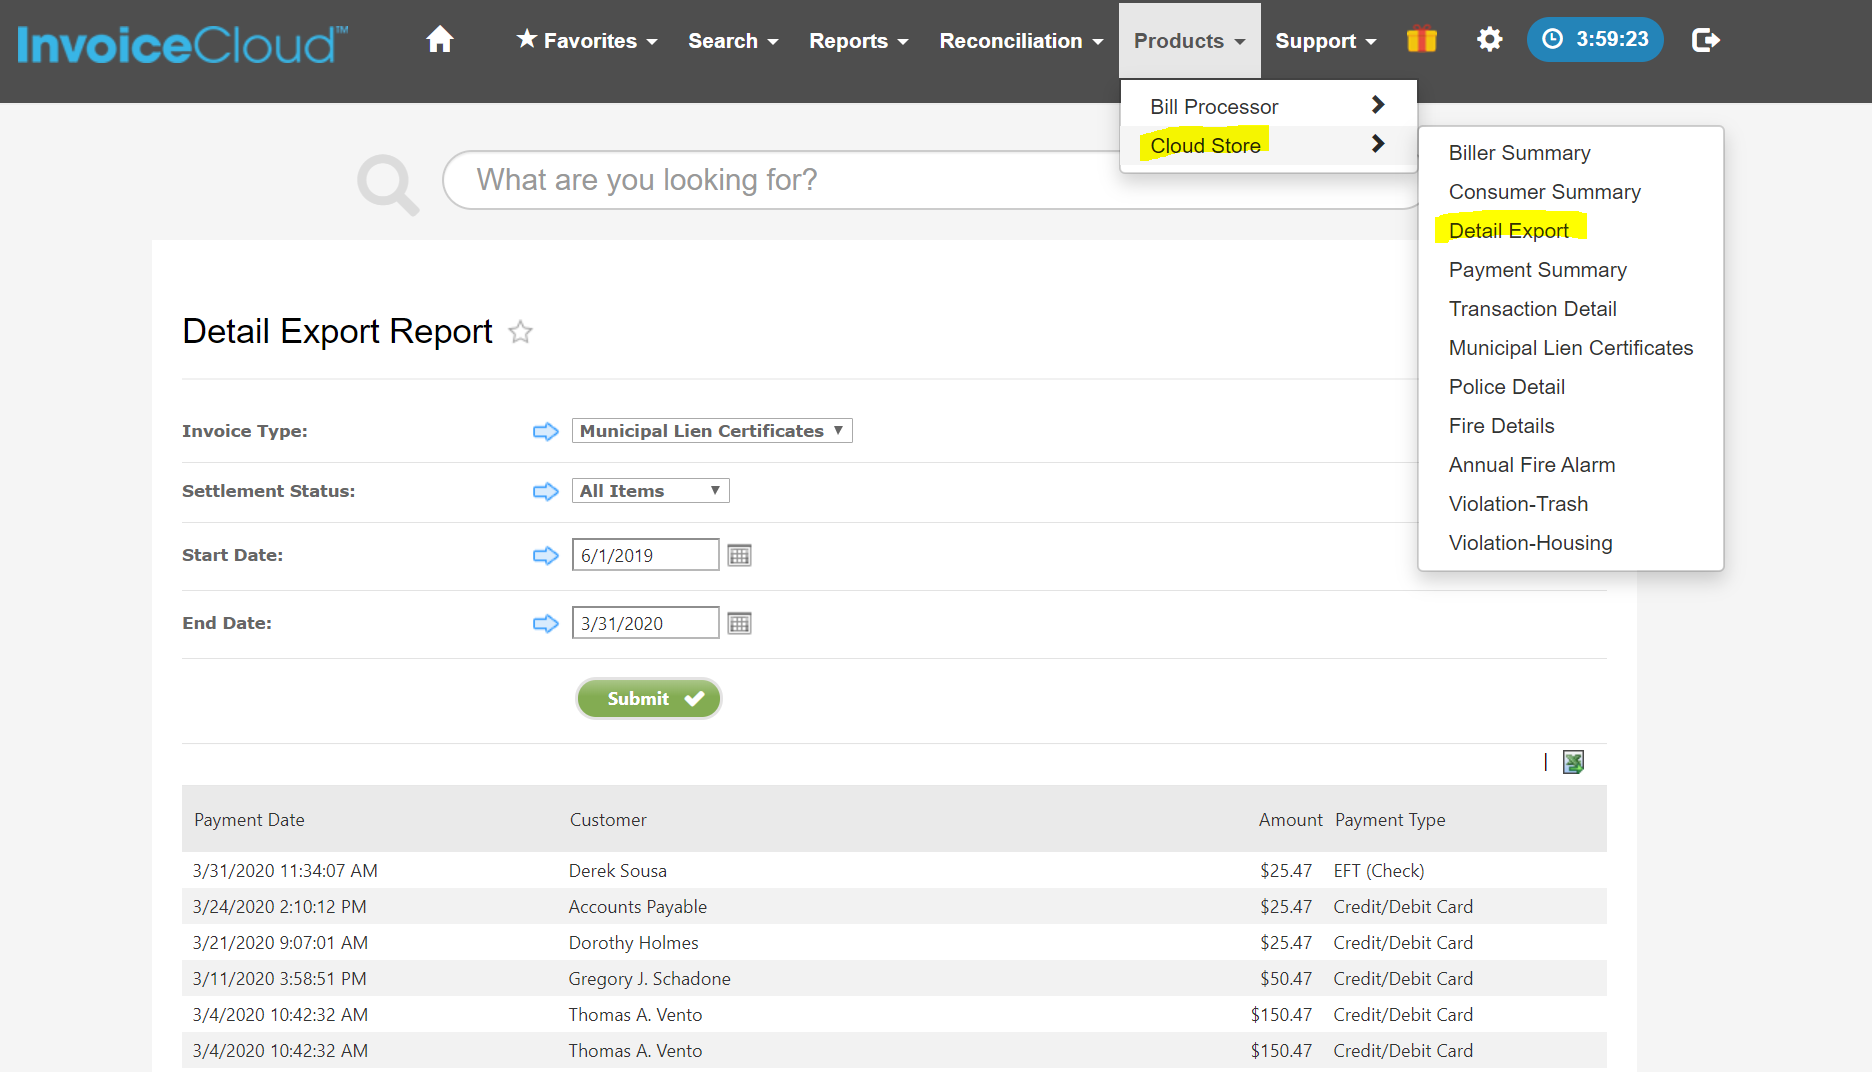Select the Accounts Payable customer cell
Viewport: 1872px width, 1072px height.
coord(637,907)
